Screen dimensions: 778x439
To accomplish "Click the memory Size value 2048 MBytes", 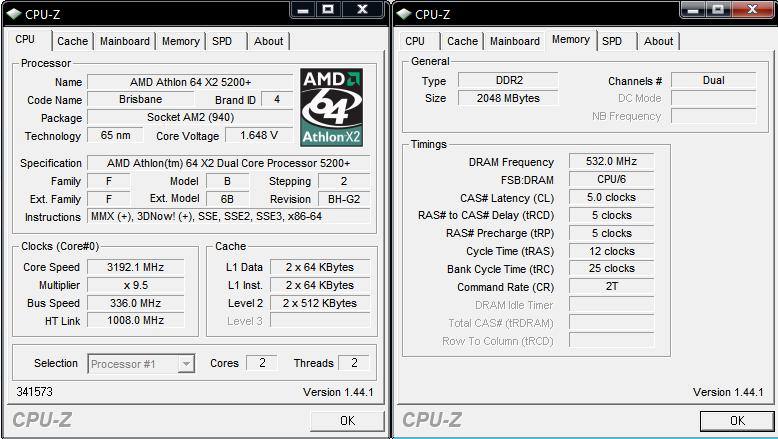I will coord(509,98).
